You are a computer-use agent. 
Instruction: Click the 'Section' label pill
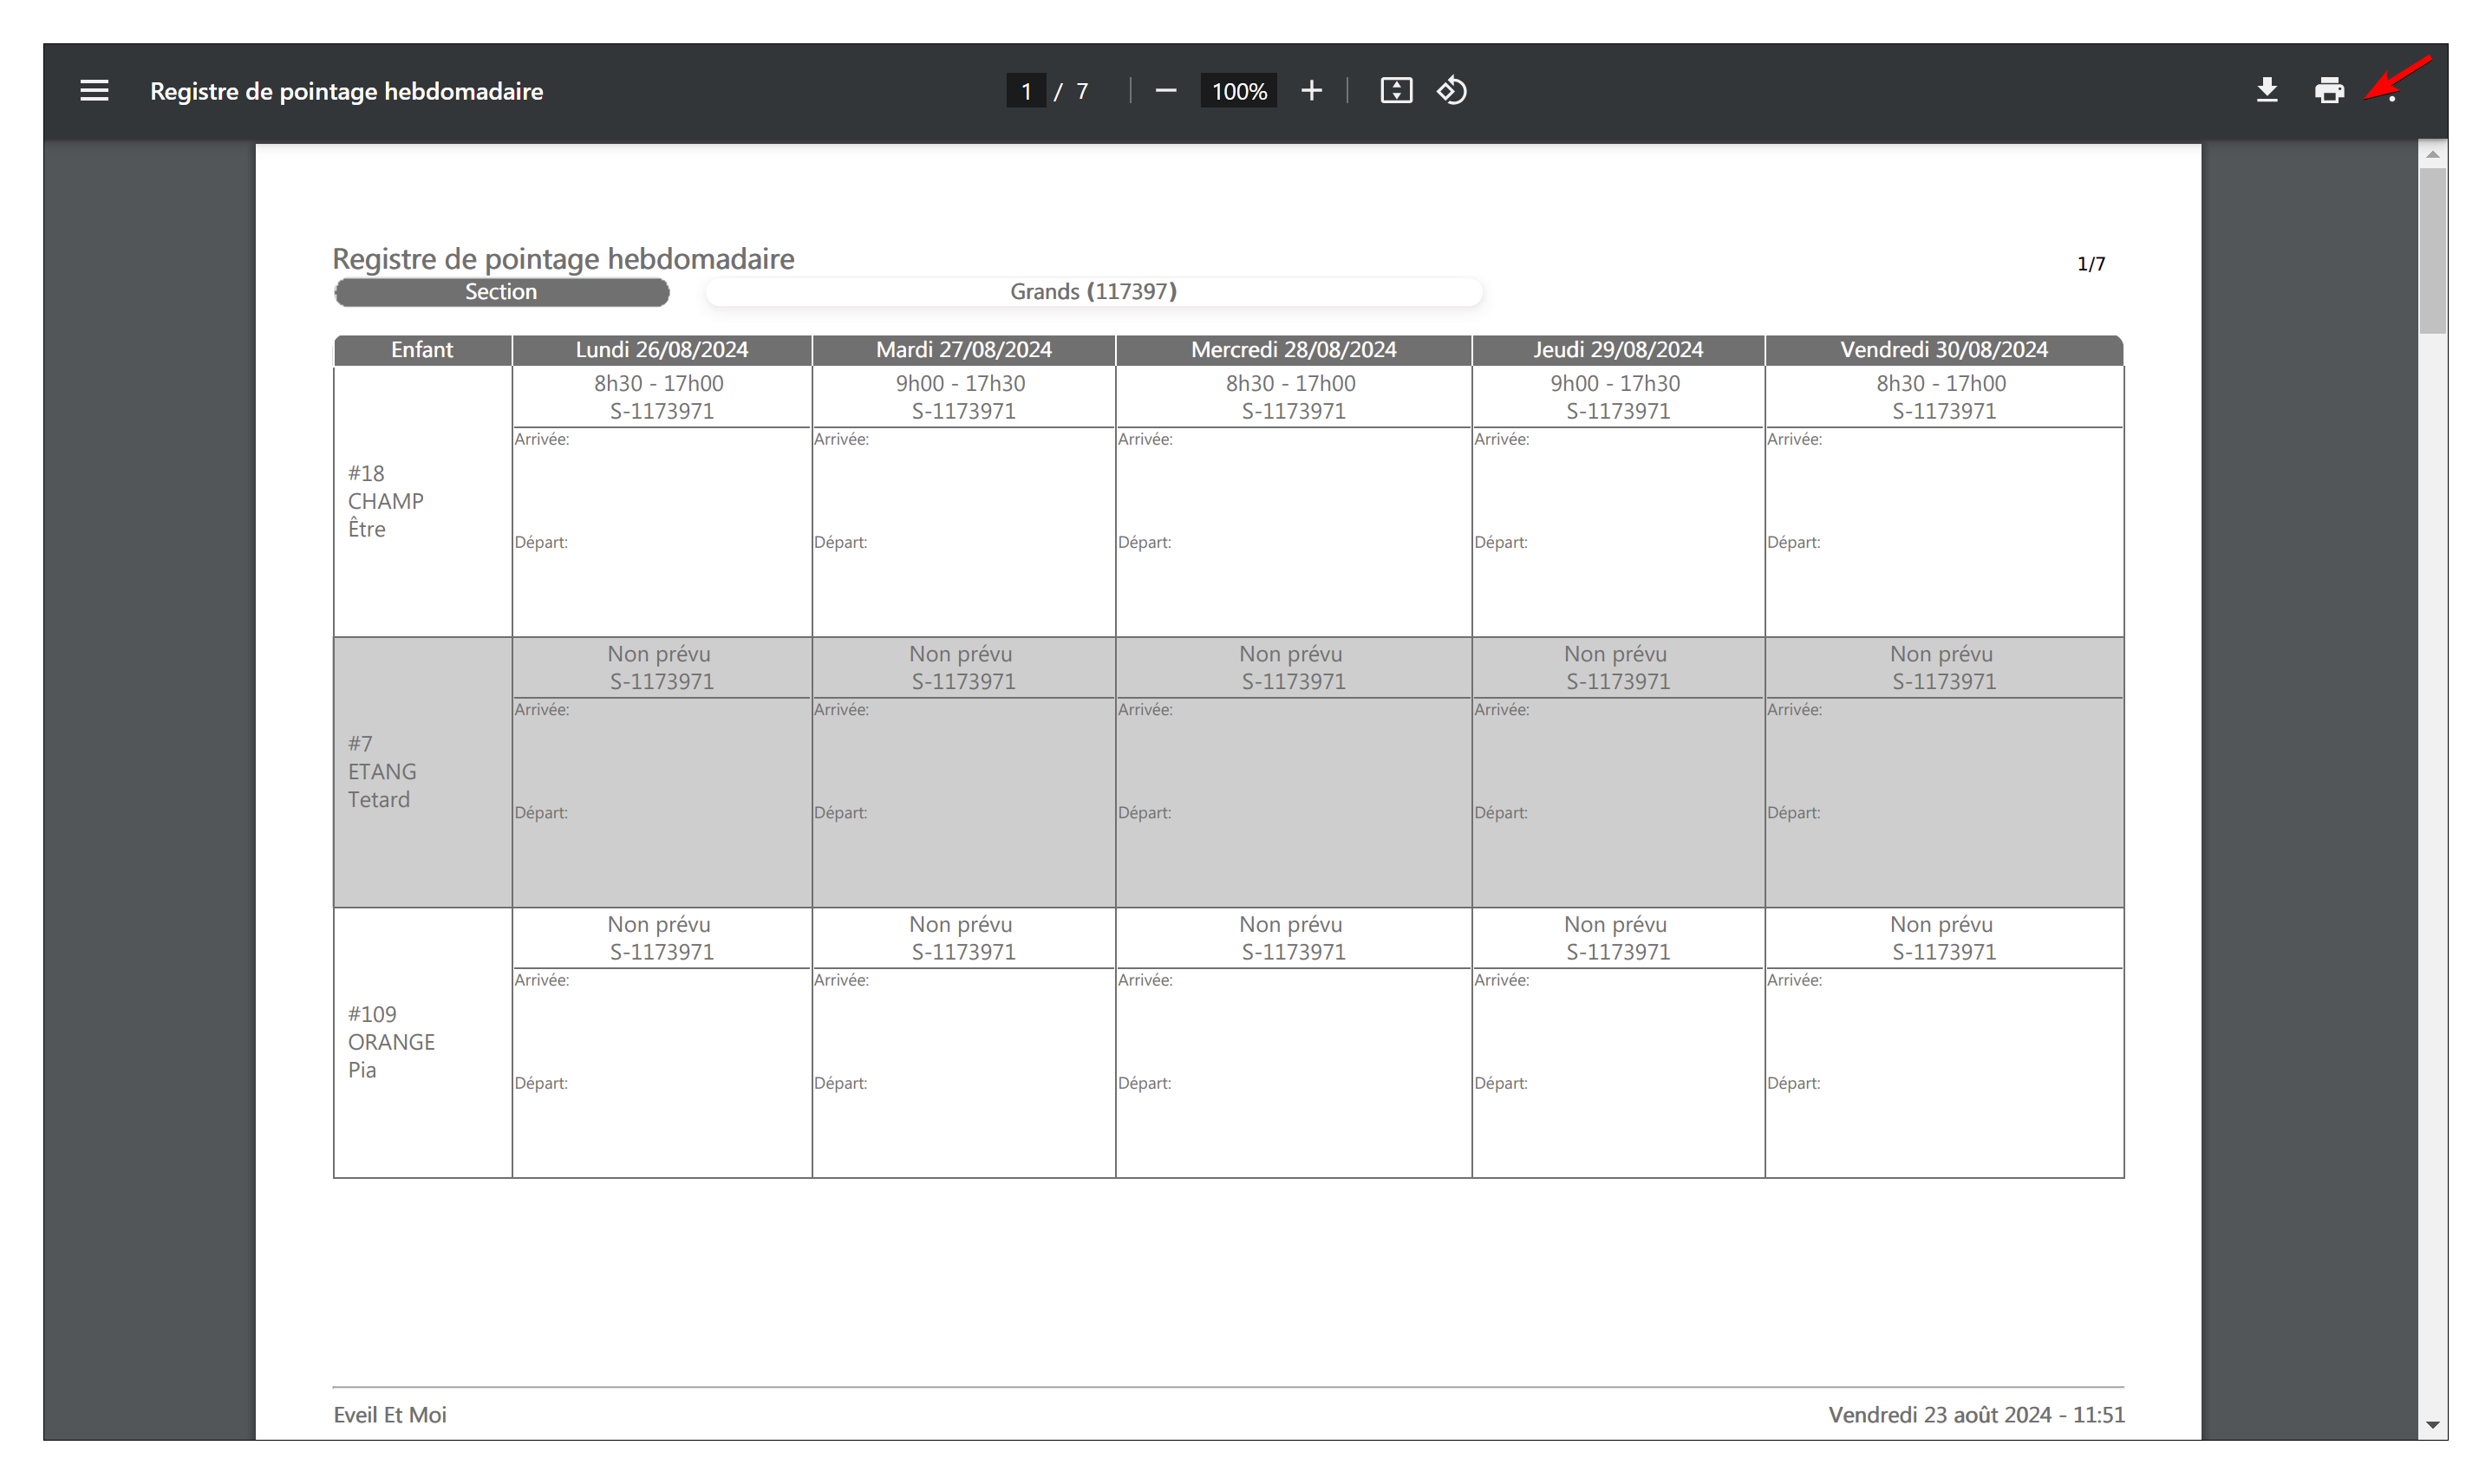(501, 292)
